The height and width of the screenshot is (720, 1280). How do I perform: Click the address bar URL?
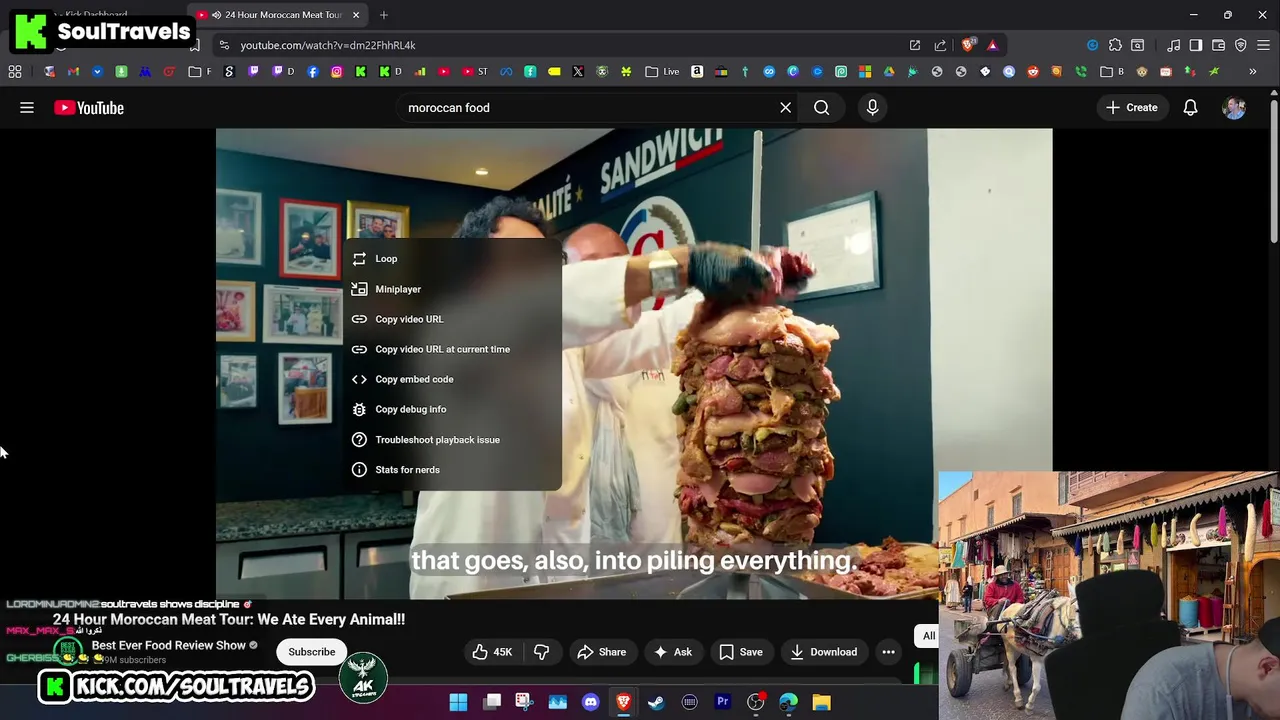[328, 45]
